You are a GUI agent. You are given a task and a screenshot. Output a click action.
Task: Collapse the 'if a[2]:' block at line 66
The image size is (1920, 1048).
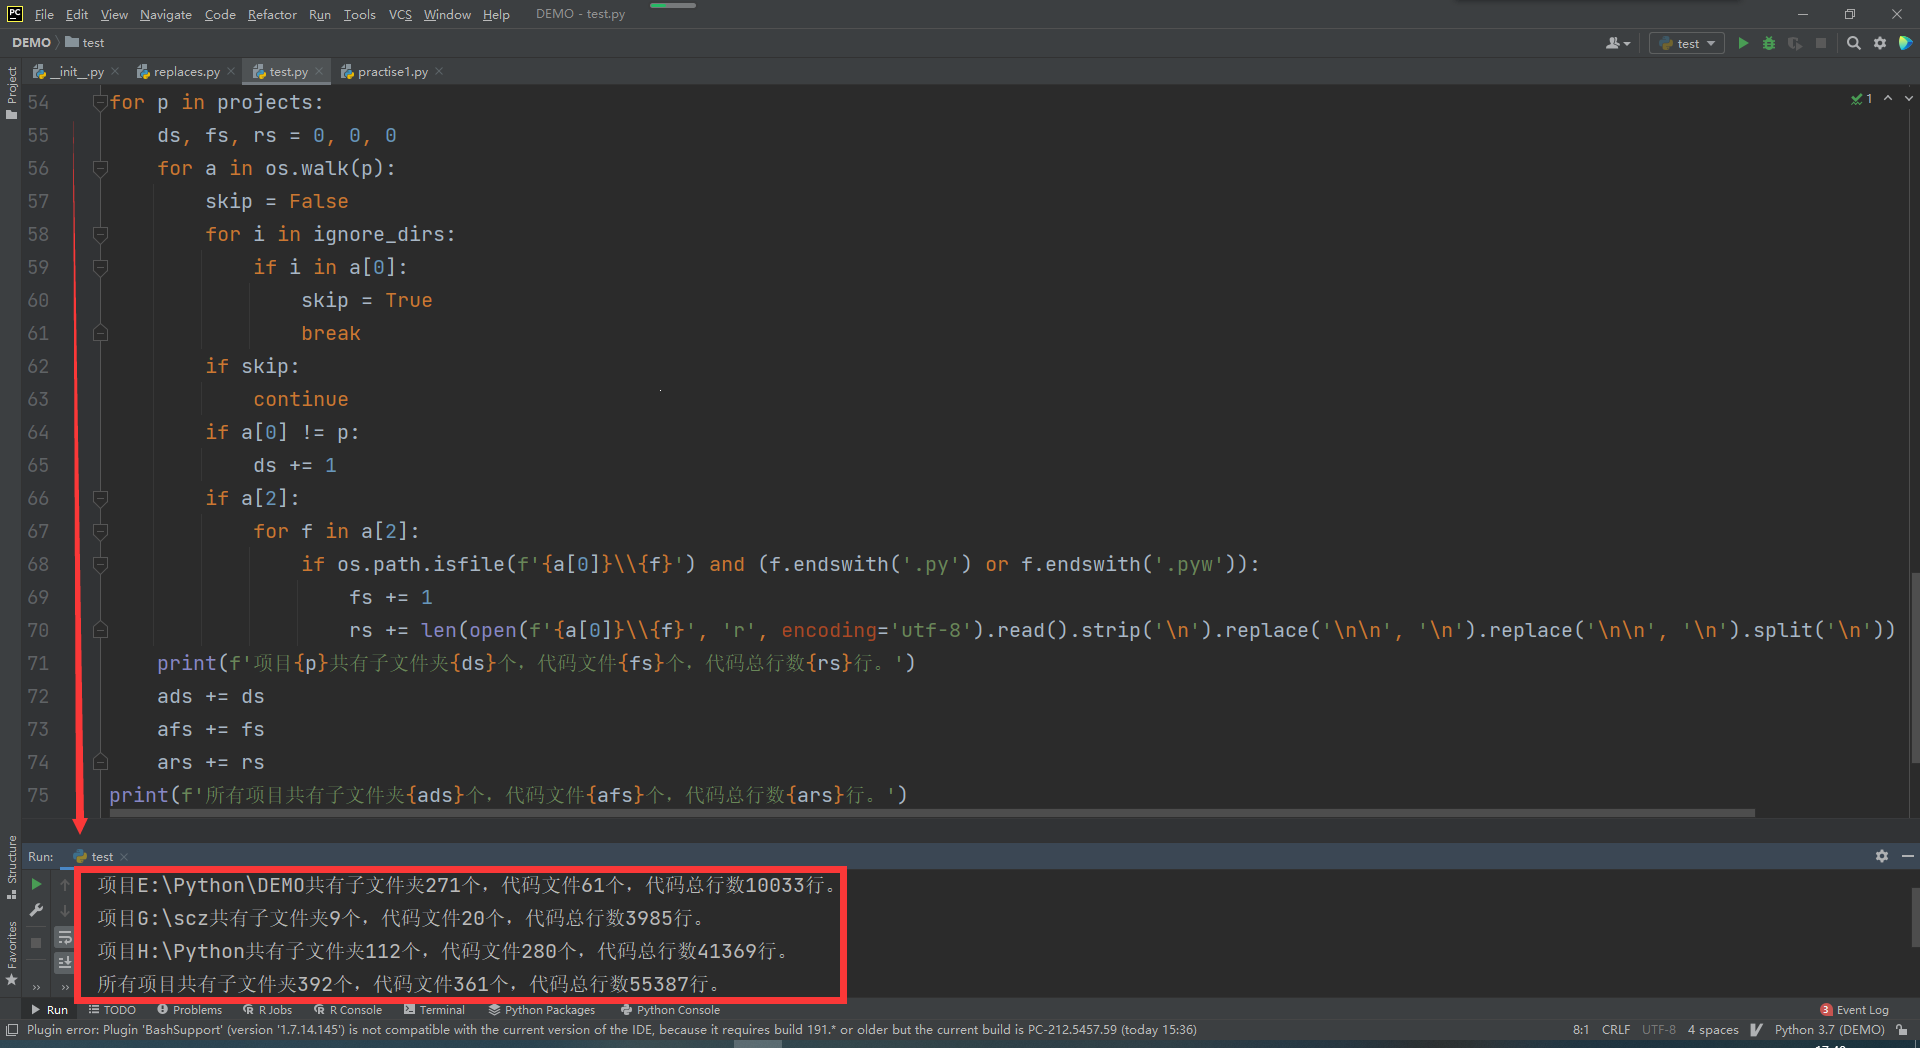pyautogui.click(x=100, y=498)
